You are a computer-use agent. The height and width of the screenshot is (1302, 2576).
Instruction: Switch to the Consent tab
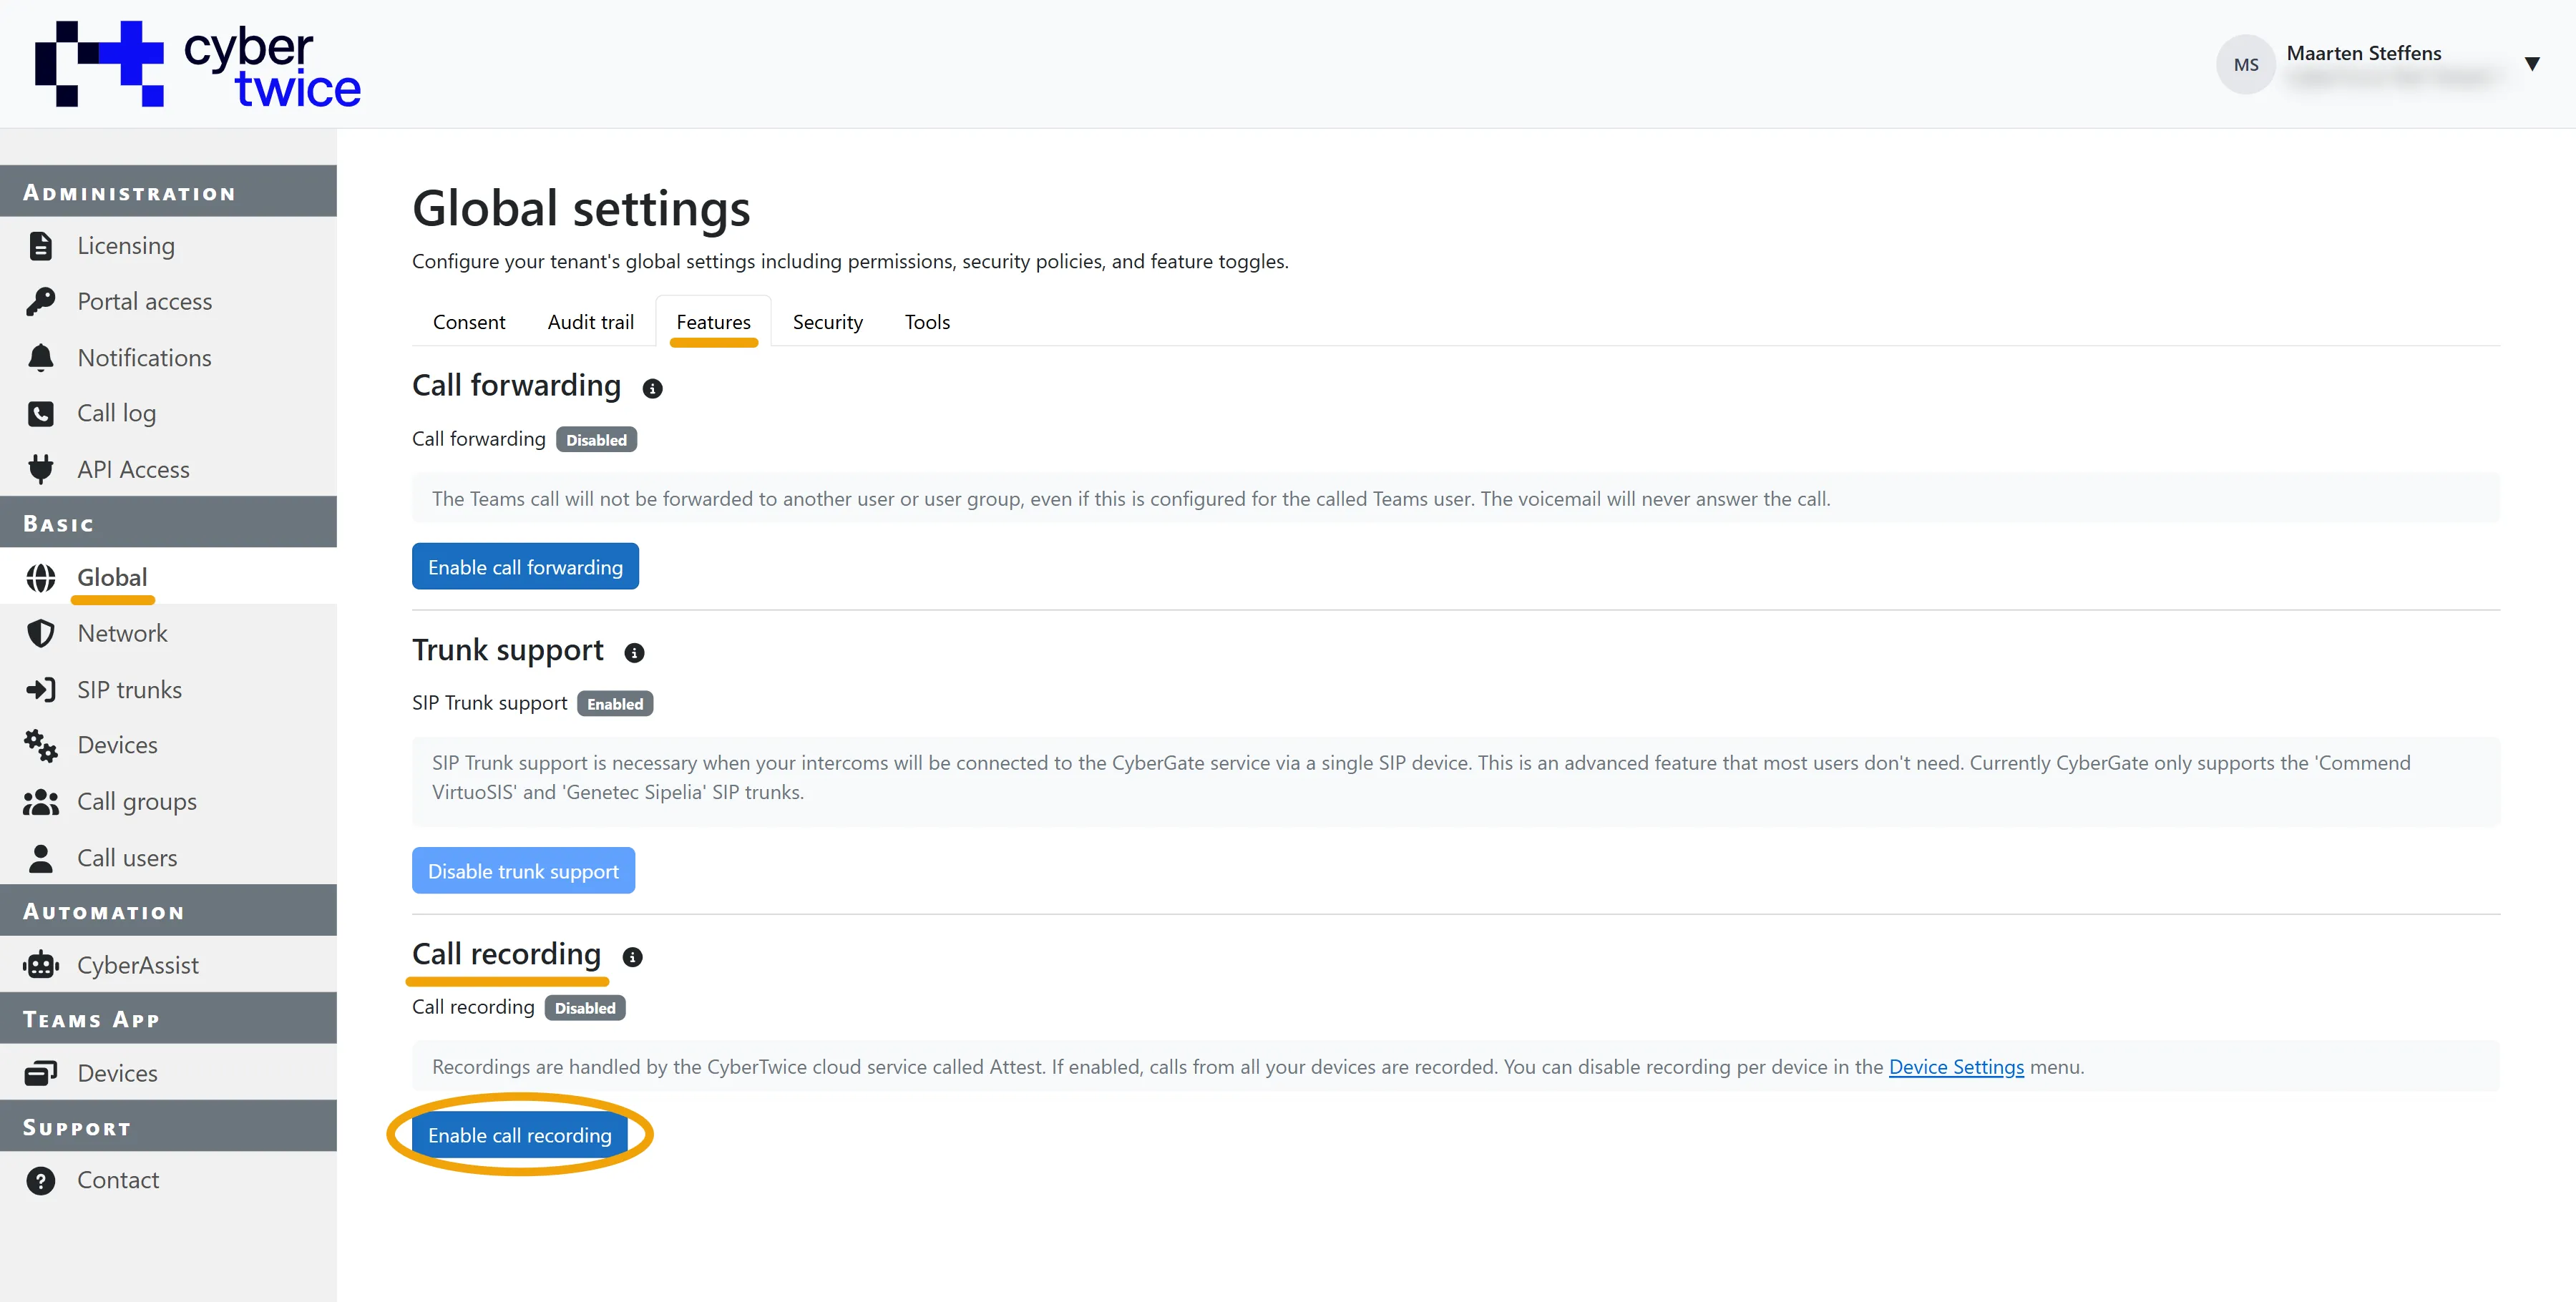pyautogui.click(x=469, y=322)
